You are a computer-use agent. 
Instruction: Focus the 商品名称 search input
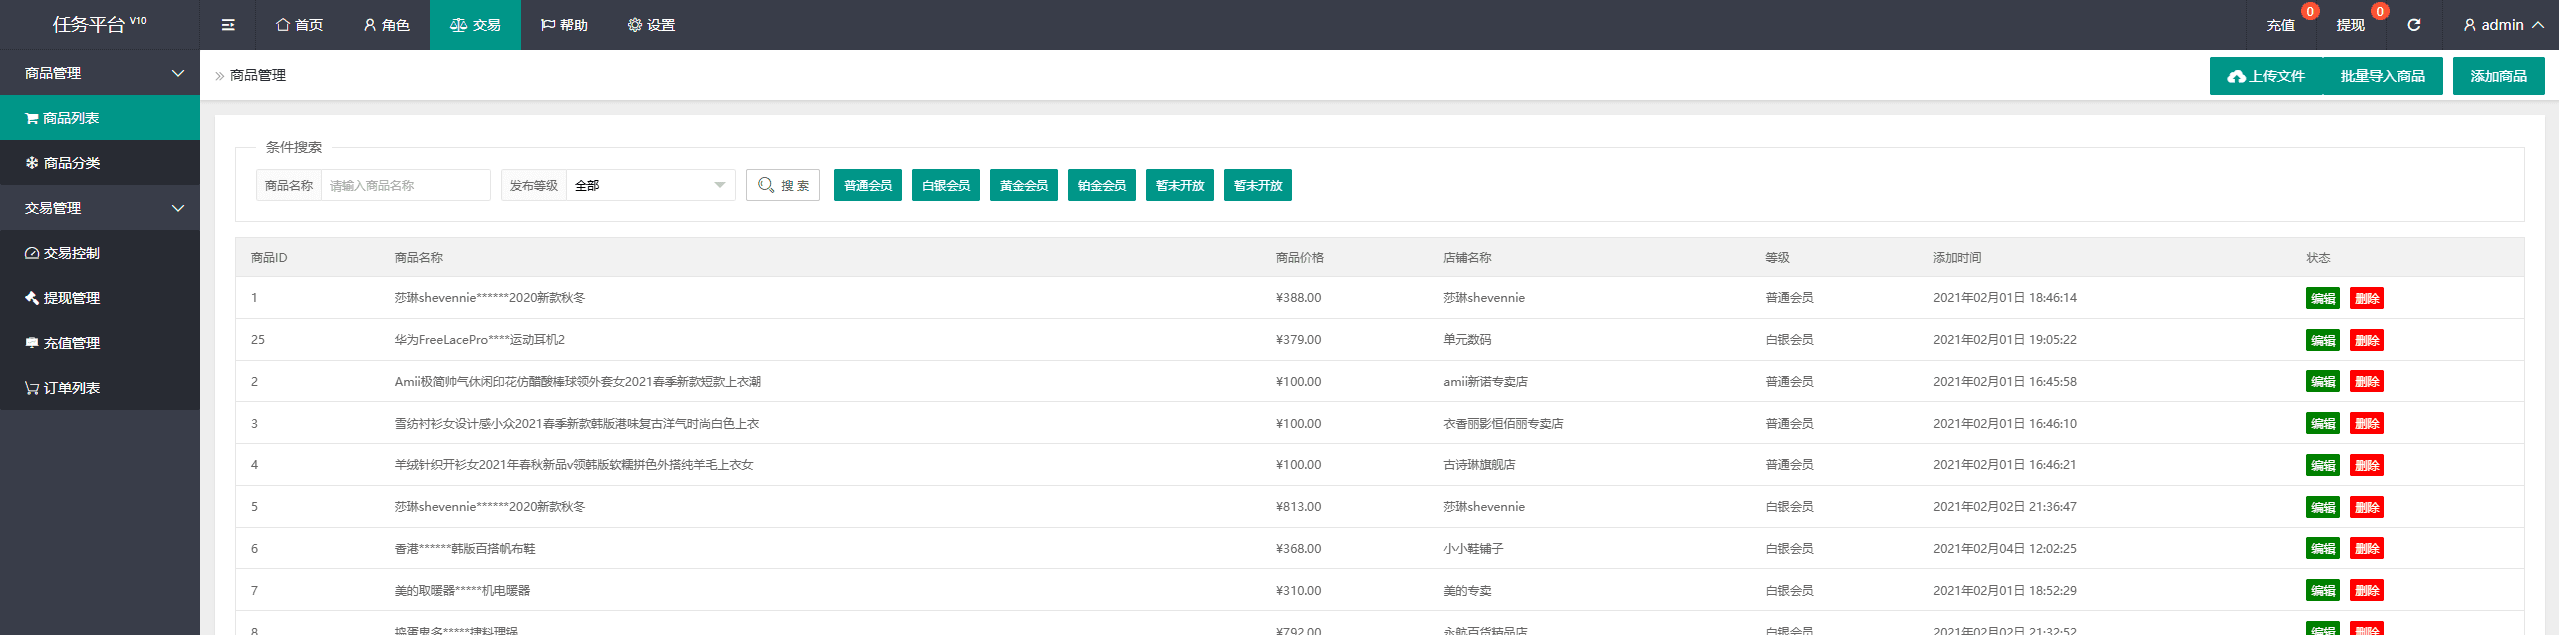click(x=405, y=185)
